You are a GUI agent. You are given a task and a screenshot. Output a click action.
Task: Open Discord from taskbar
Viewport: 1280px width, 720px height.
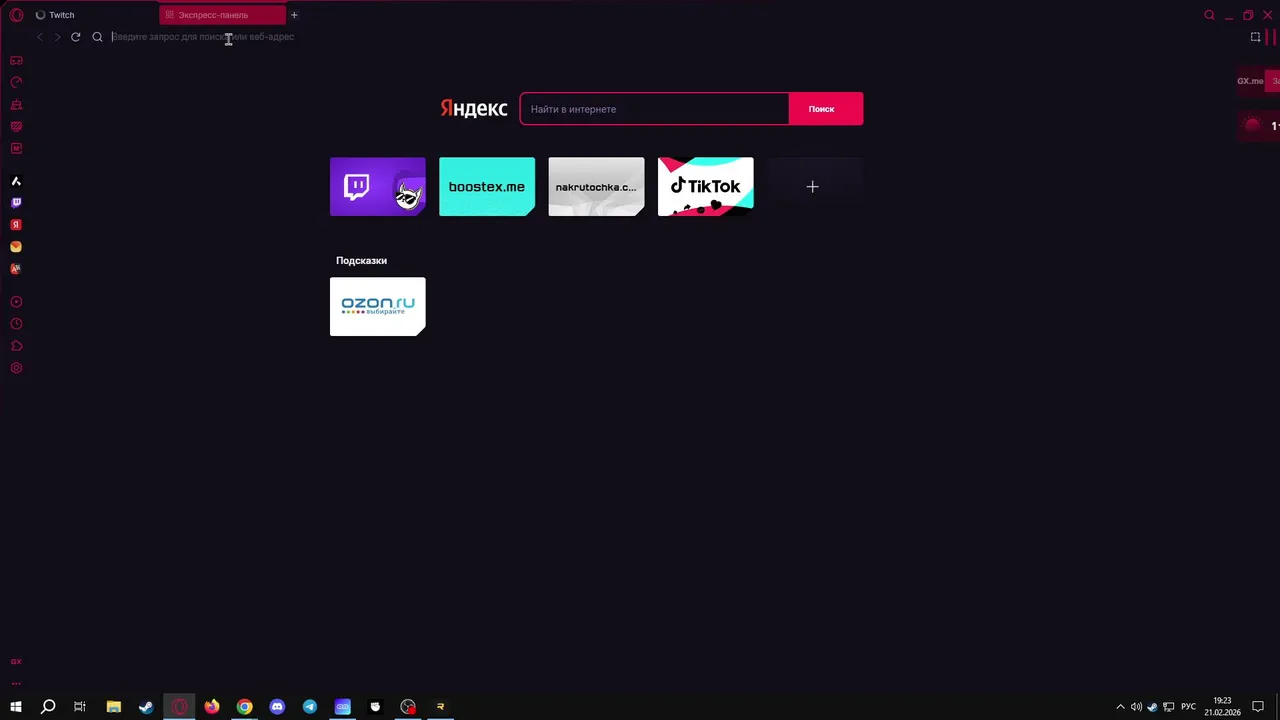pos(277,707)
